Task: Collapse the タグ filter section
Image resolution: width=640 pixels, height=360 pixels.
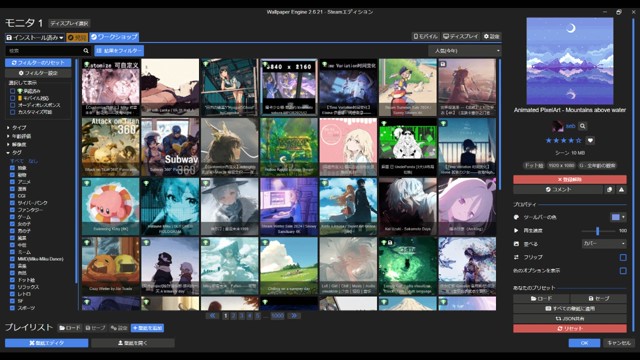Action: click(14, 153)
